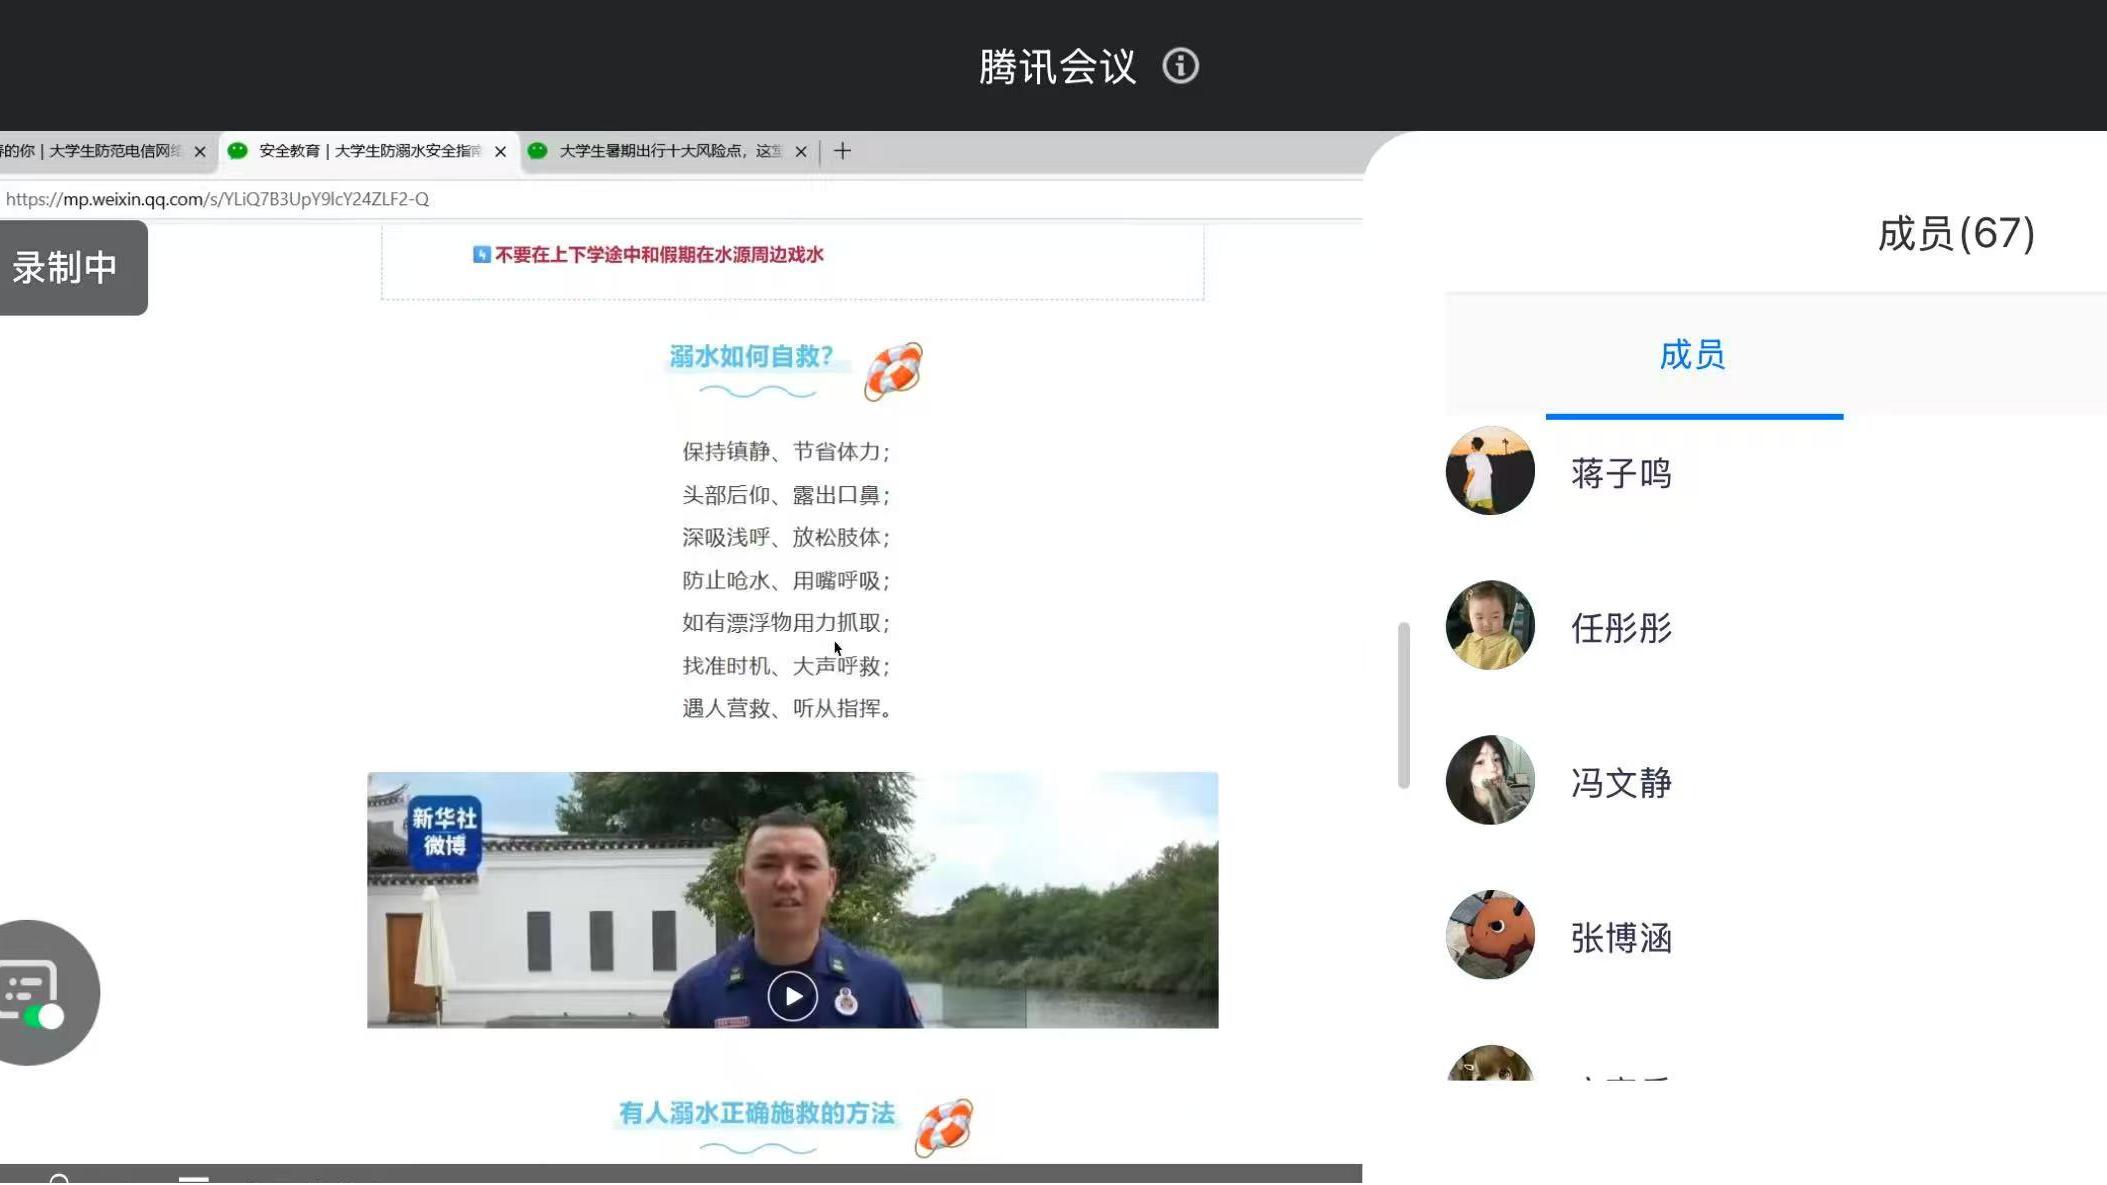Toggle the floating subtitle switch
Screen dimensions: 2107x1185
coord(42,1017)
